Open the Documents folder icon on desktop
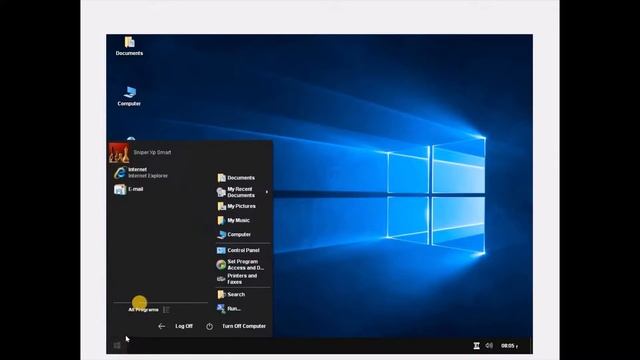 pyautogui.click(x=129, y=42)
